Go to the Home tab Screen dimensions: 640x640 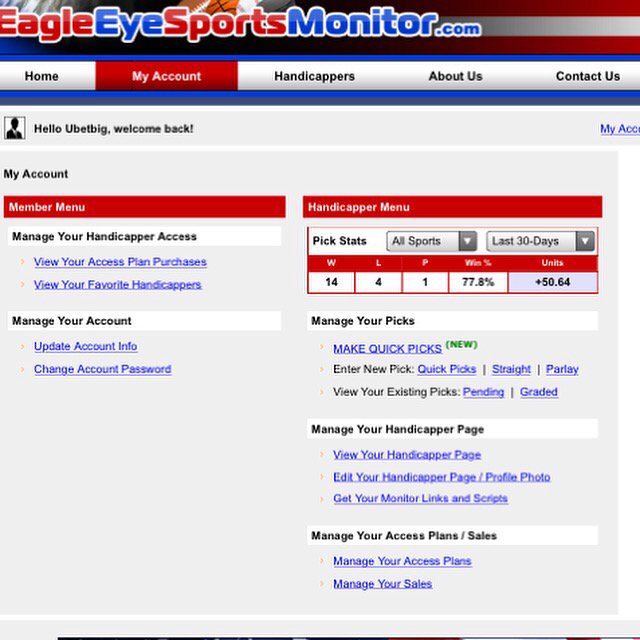(42, 76)
